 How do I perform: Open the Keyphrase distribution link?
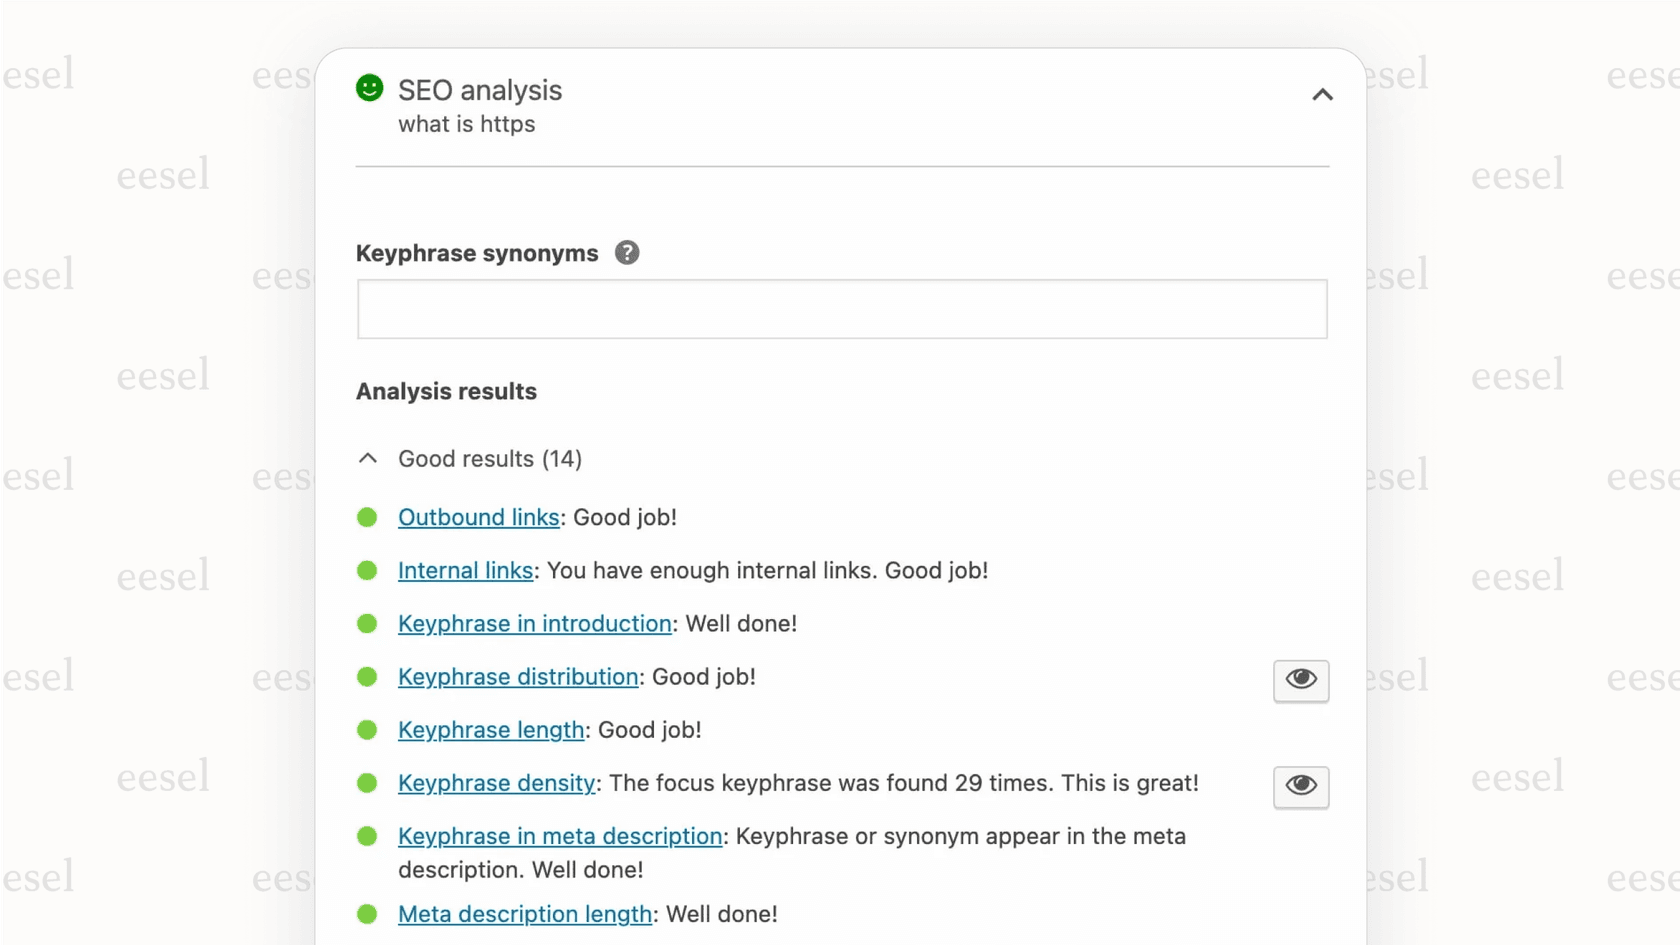pos(518,676)
